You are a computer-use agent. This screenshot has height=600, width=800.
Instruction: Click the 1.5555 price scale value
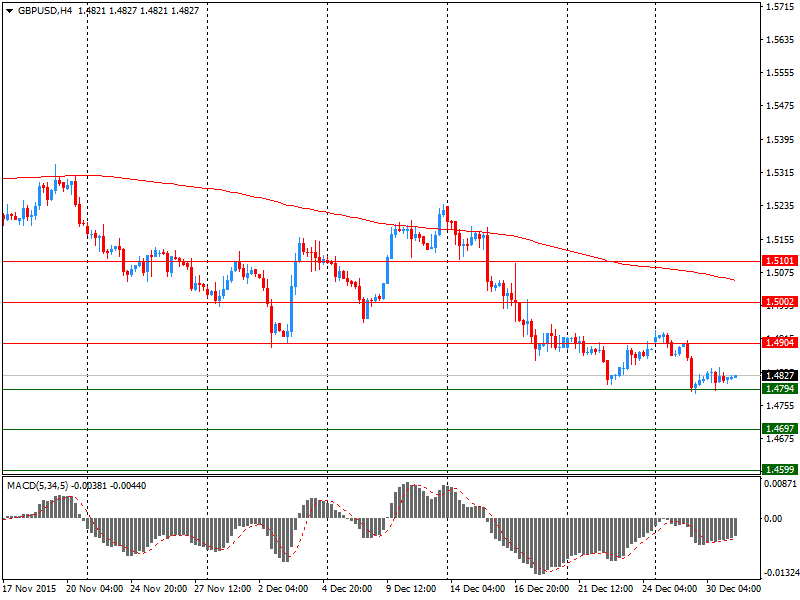tap(780, 73)
